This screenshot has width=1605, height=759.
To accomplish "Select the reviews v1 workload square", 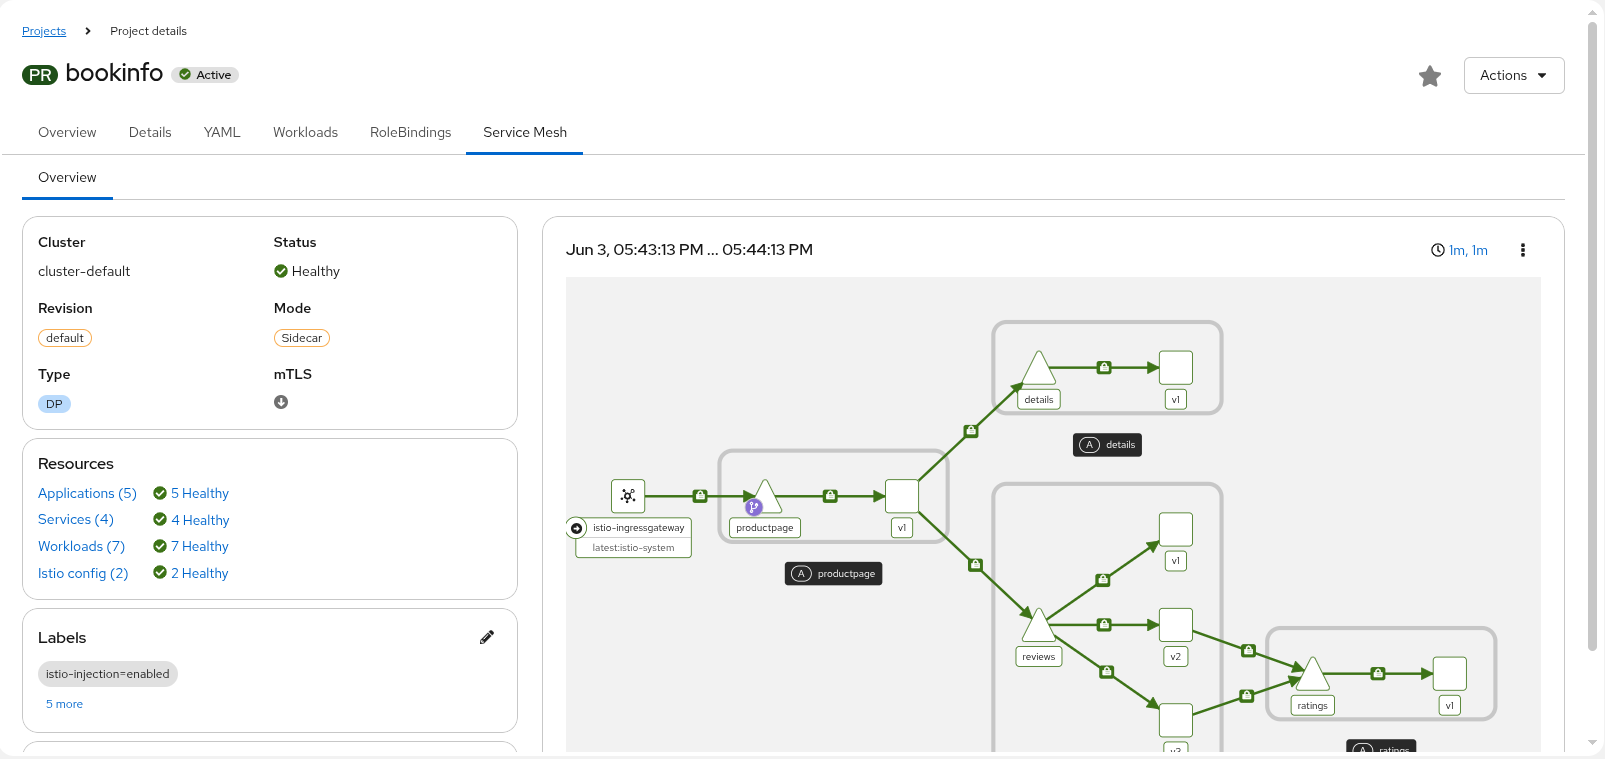I will (1176, 529).
